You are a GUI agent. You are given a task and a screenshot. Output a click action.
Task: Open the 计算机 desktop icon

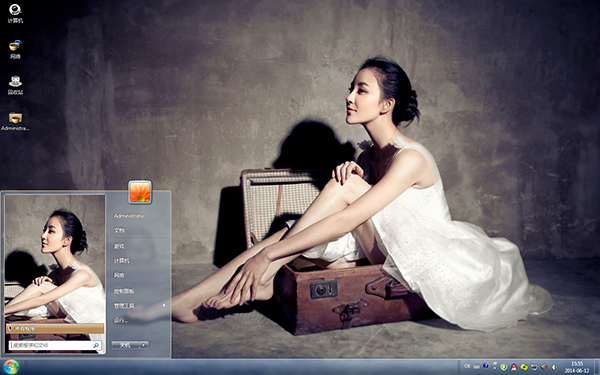[15, 14]
